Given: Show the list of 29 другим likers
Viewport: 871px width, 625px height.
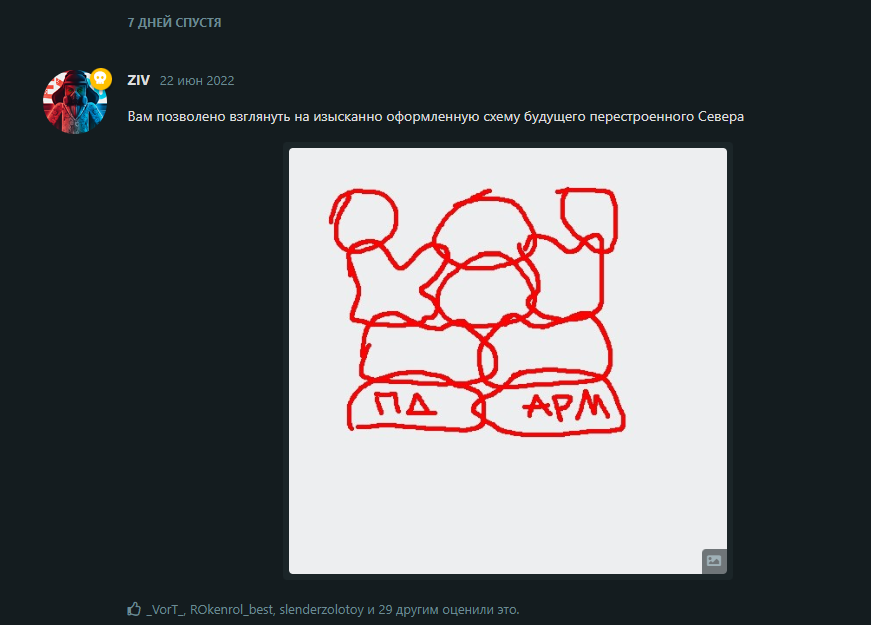Looking at the screenshot, I should click(x=408, y=609).
